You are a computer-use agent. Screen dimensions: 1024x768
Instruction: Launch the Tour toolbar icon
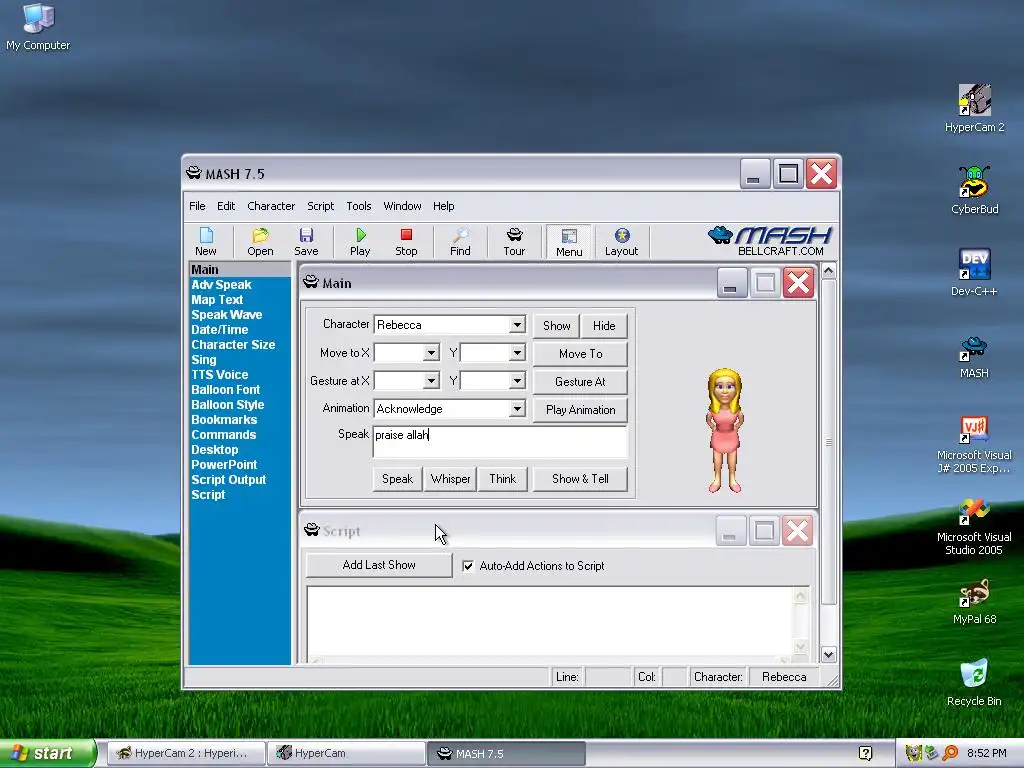(x=514, y=241)
